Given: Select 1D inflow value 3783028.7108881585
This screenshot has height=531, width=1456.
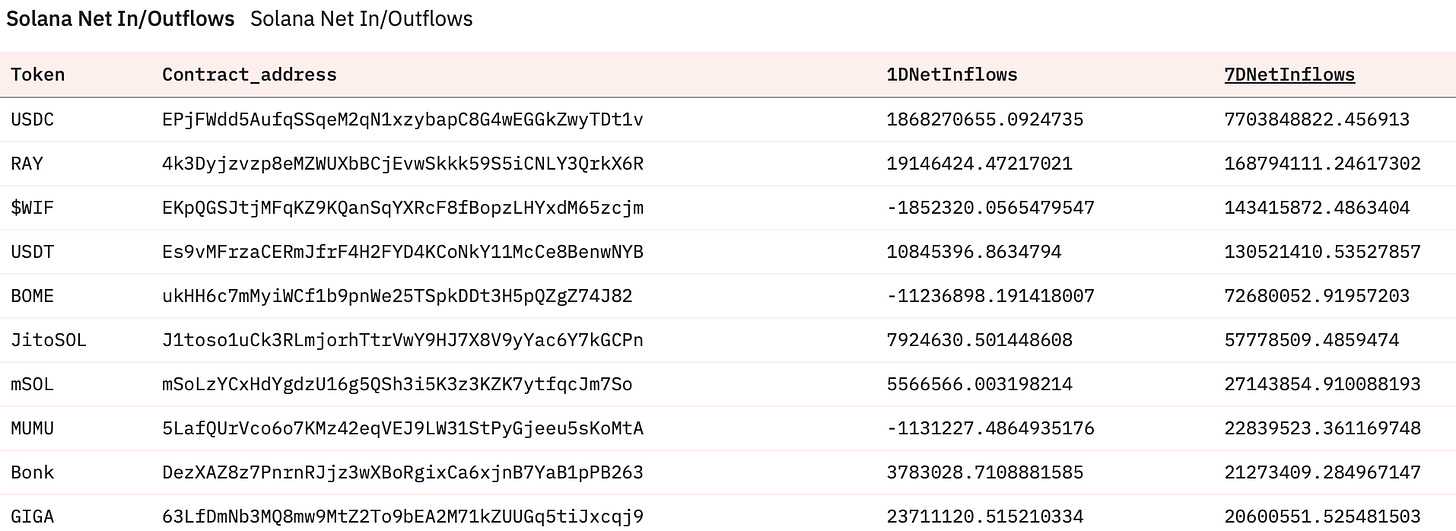Looking at the screenshot, I should point(984,472).
